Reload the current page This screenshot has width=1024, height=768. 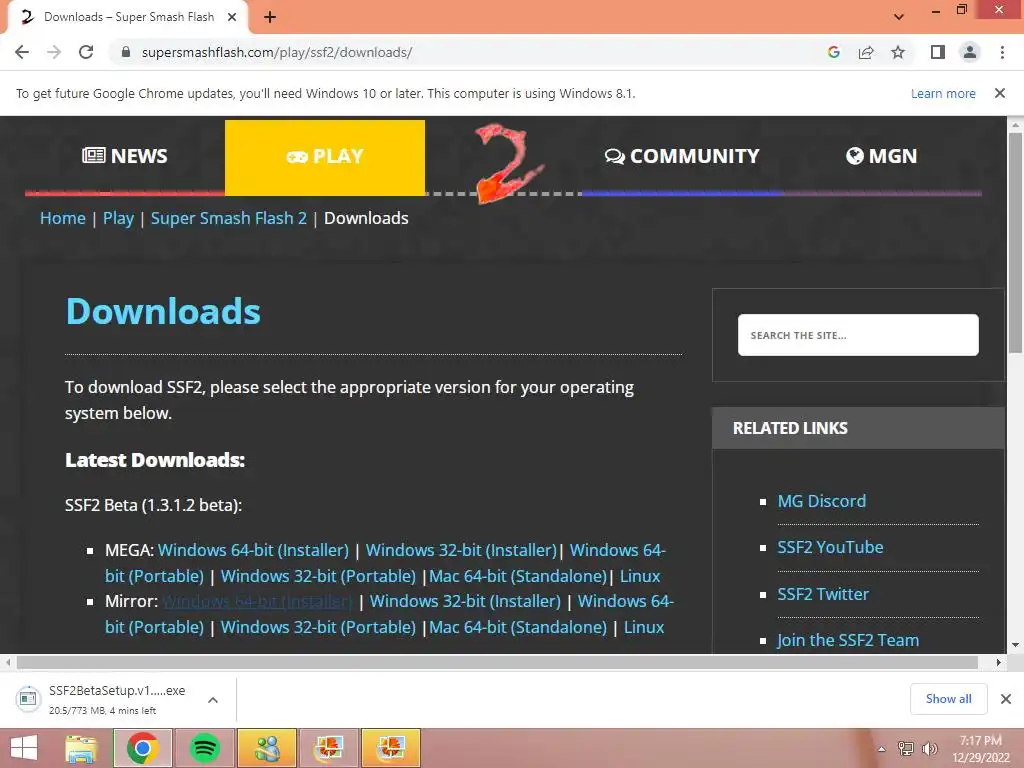86,52
